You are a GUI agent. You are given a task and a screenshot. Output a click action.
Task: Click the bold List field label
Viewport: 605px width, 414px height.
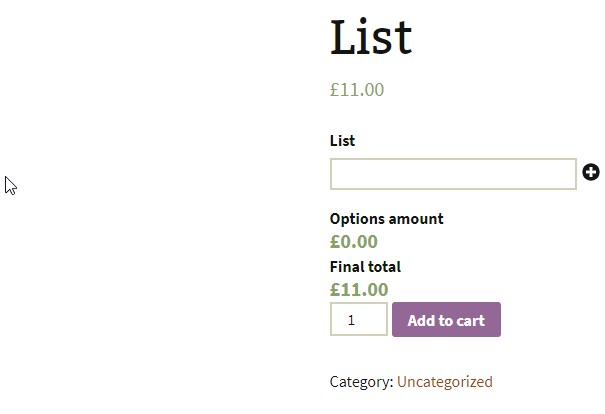coord(342,141)
